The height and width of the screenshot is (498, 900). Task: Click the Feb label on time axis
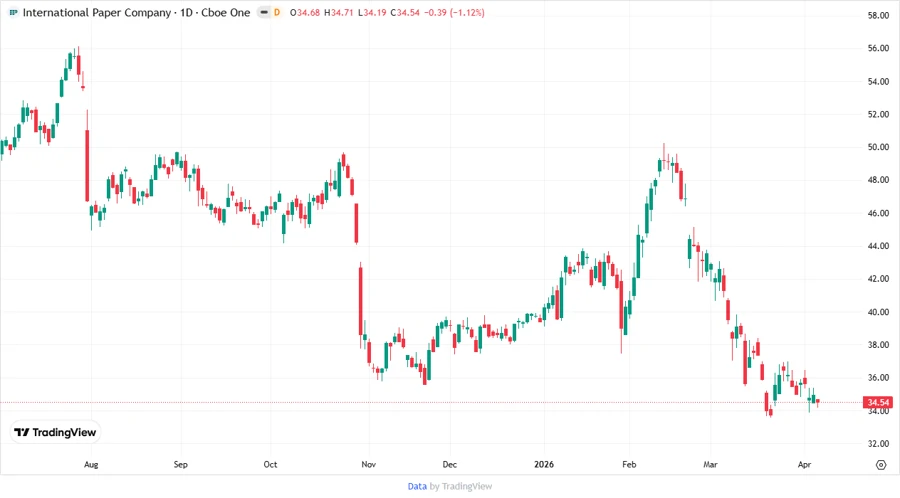(x=629, y=464)
